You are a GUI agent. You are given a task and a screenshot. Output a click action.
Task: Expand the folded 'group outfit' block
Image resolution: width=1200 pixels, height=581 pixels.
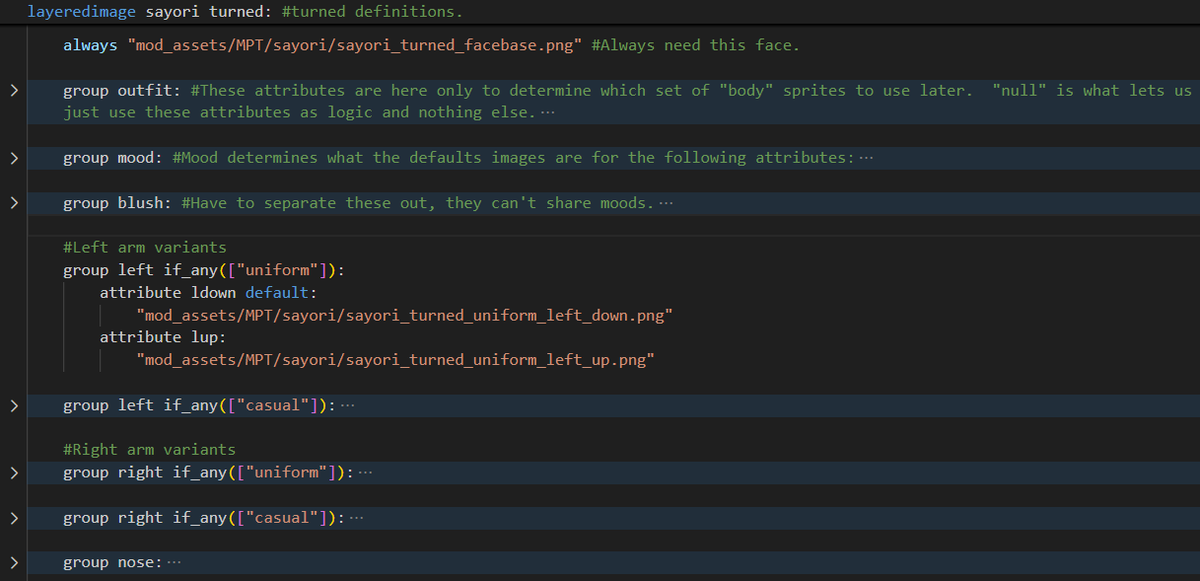pyautogui.click(x=13, y=91)
